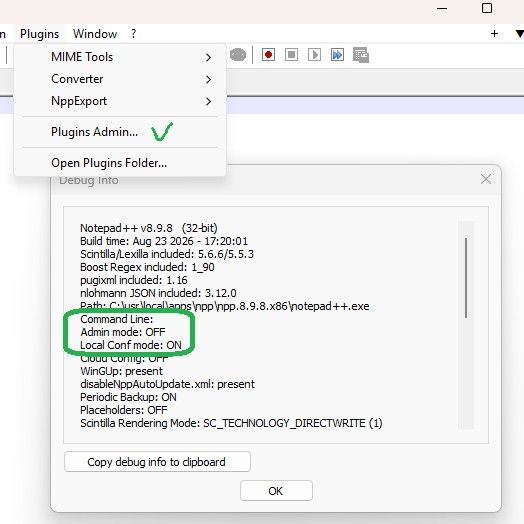The height and width of the screenshot is (524, 524).
Task: Click the Stop Recording macro icon
Action: [x=291, y=54]
